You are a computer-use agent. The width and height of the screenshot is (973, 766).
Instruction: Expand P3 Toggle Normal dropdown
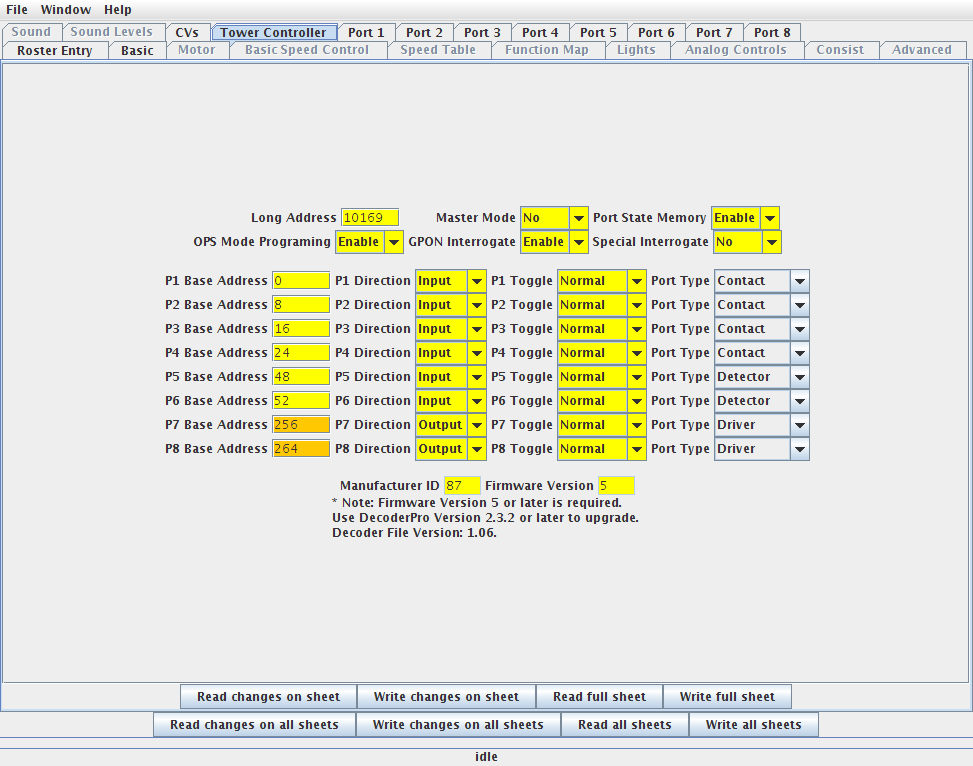601,329
